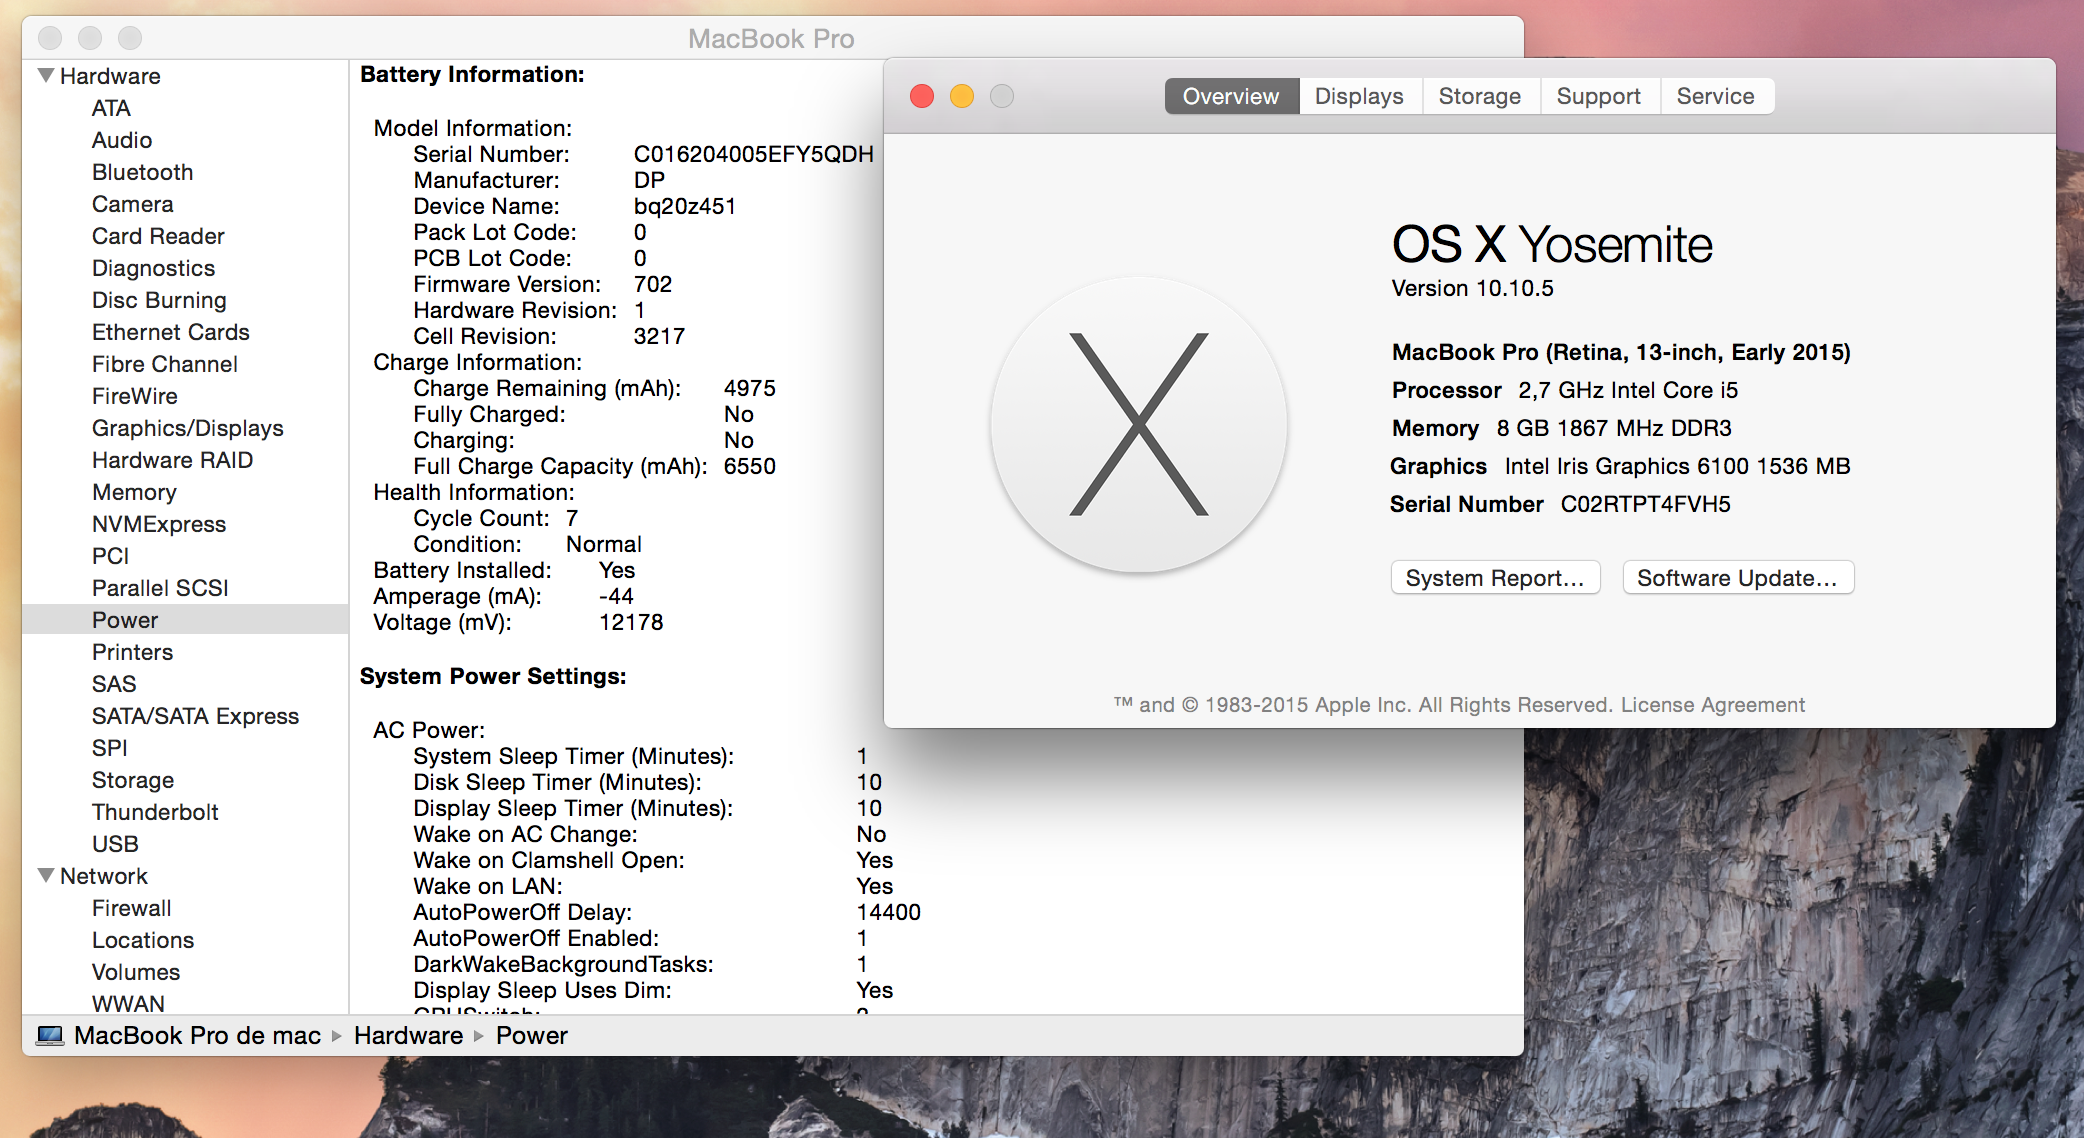The image size is (2084, 1138).
Task: Select Storage in the sidebar list
Action: click(133, 780)
